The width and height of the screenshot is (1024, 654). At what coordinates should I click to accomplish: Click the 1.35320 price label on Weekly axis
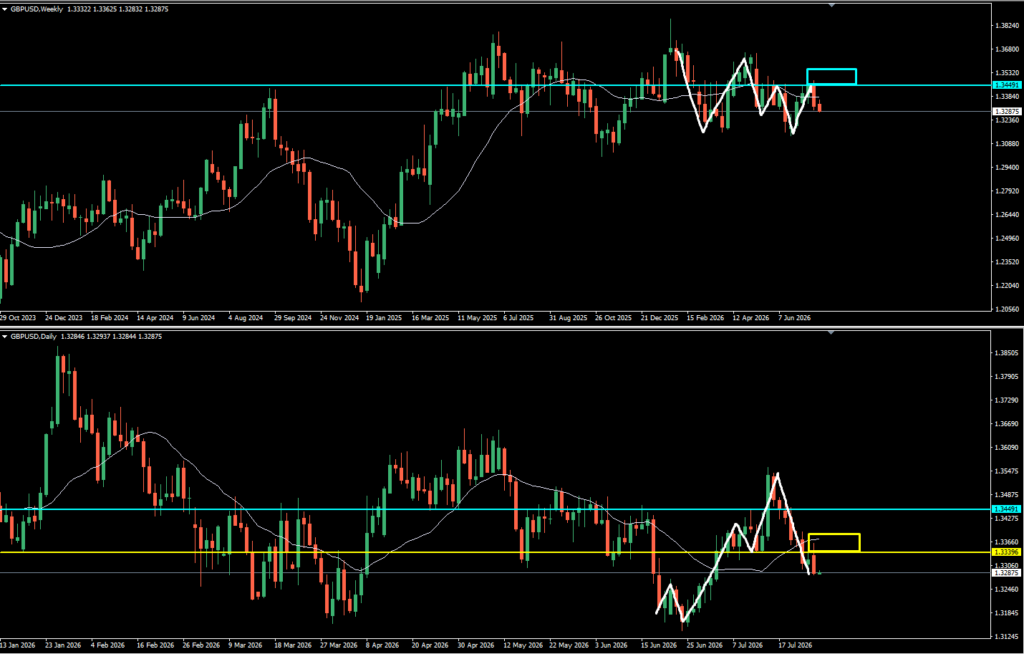click(1006, 73)
